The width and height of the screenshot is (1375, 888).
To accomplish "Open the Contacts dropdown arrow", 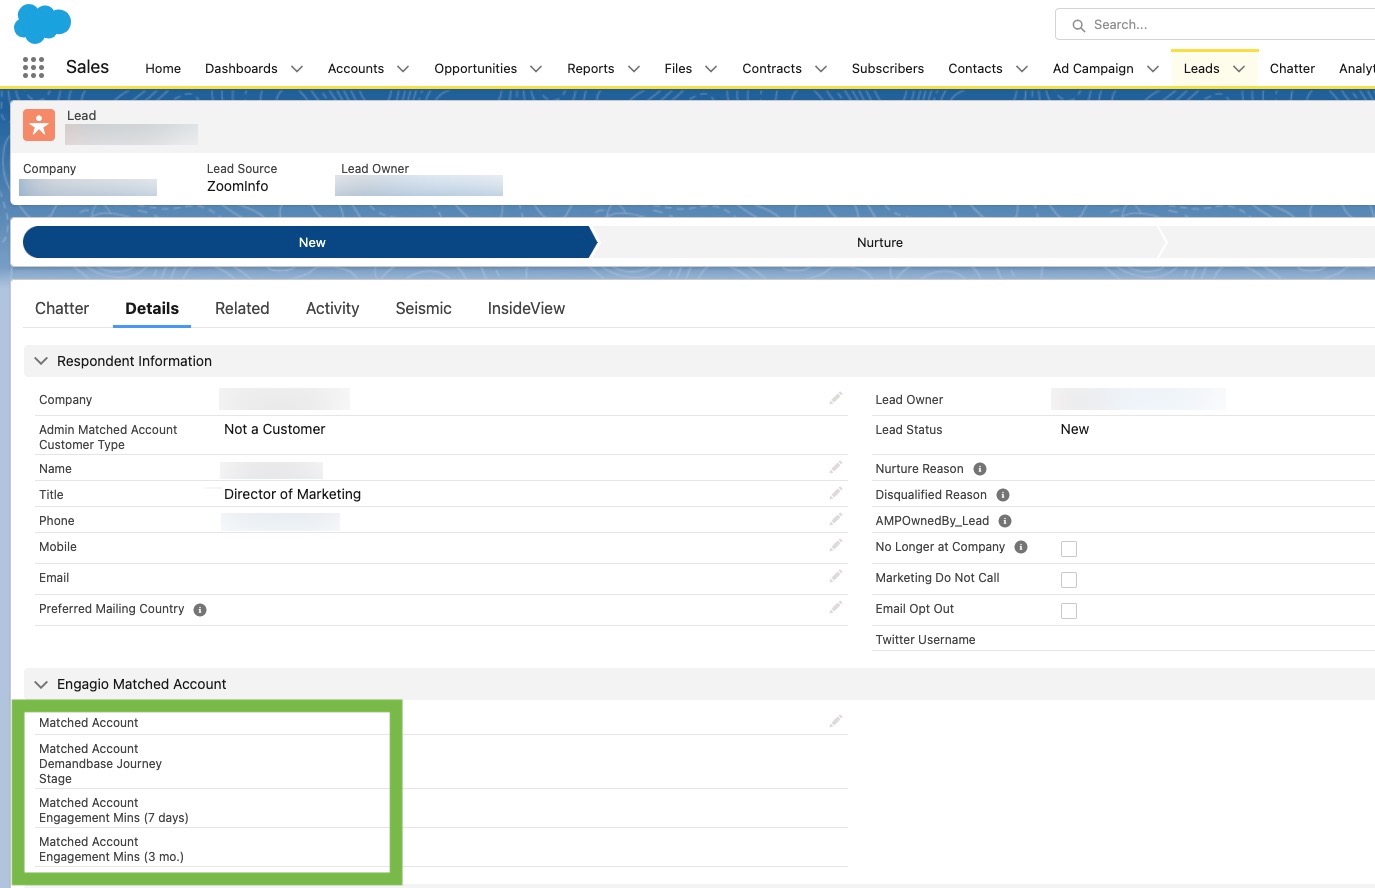I will 1022,69.
